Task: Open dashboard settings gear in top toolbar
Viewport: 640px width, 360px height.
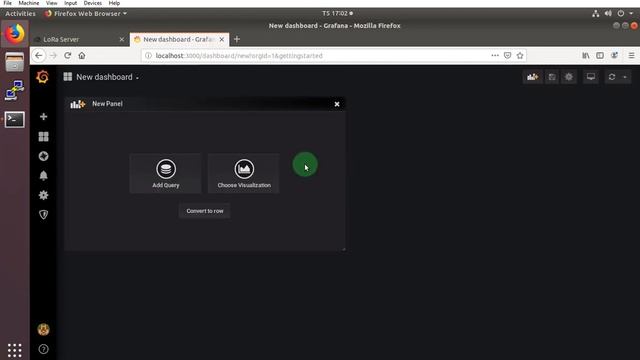Action: [569, 77]
